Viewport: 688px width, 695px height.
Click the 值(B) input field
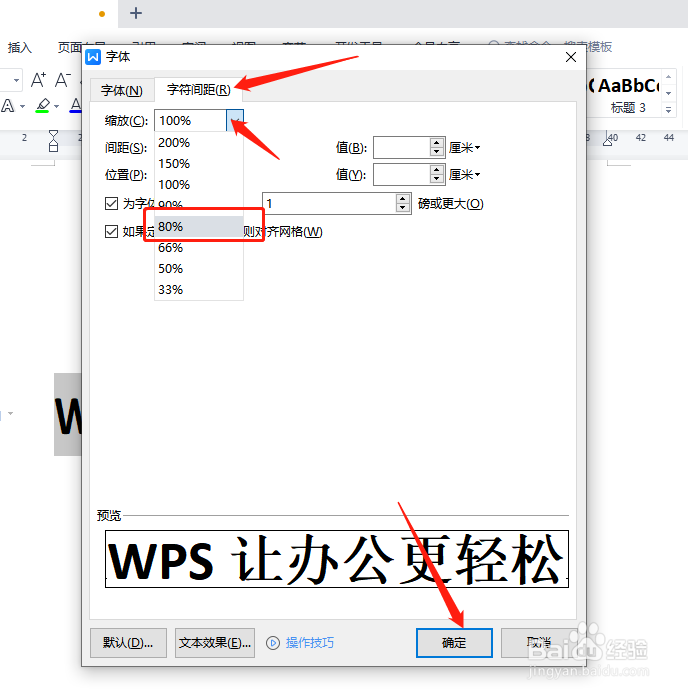(401, 148)
